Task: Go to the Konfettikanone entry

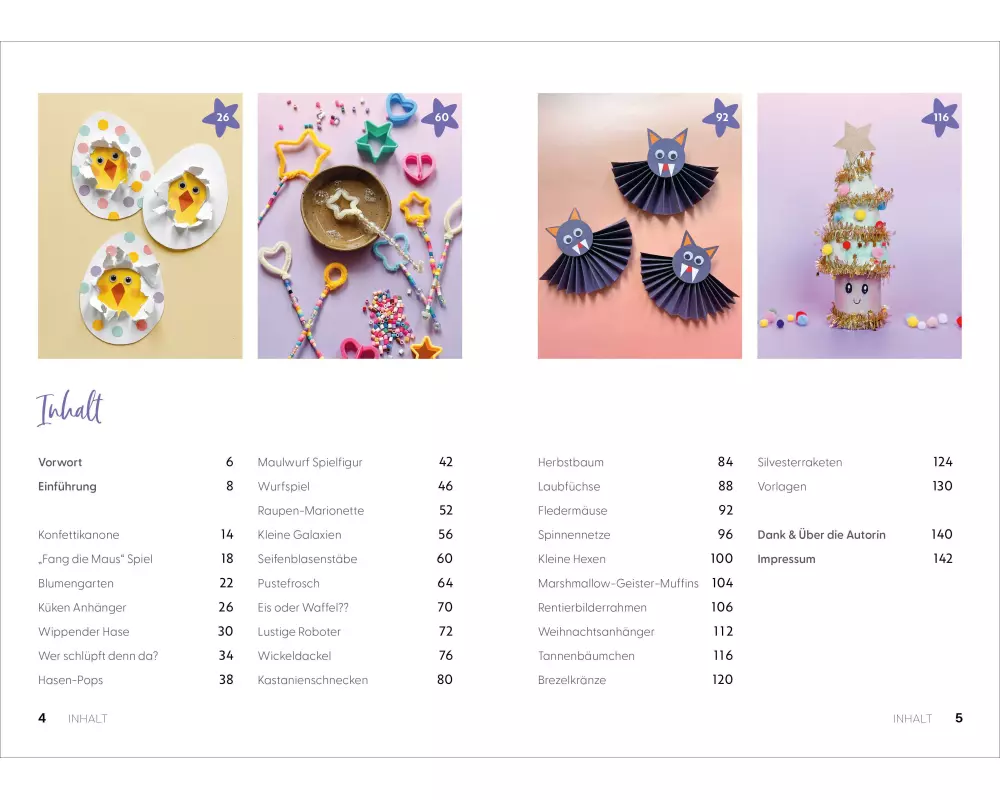Action: [x=136, y=535]
